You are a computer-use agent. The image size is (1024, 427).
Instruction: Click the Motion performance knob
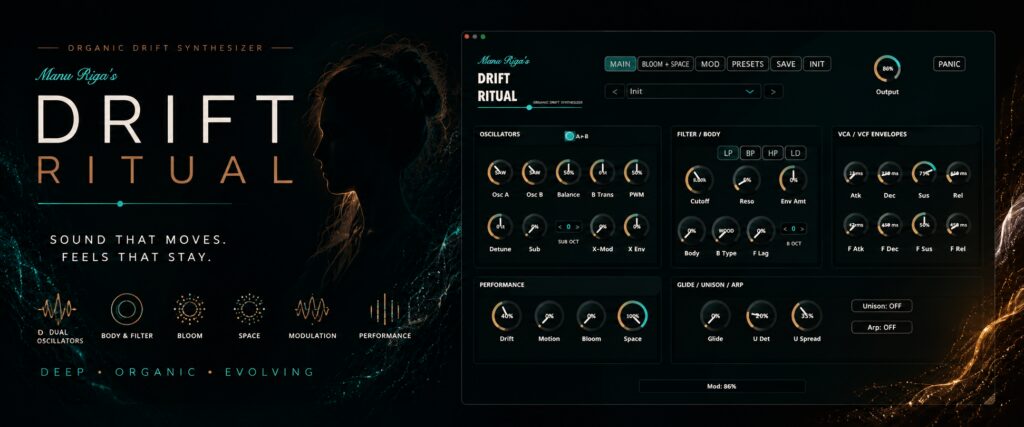click(549, 316)
